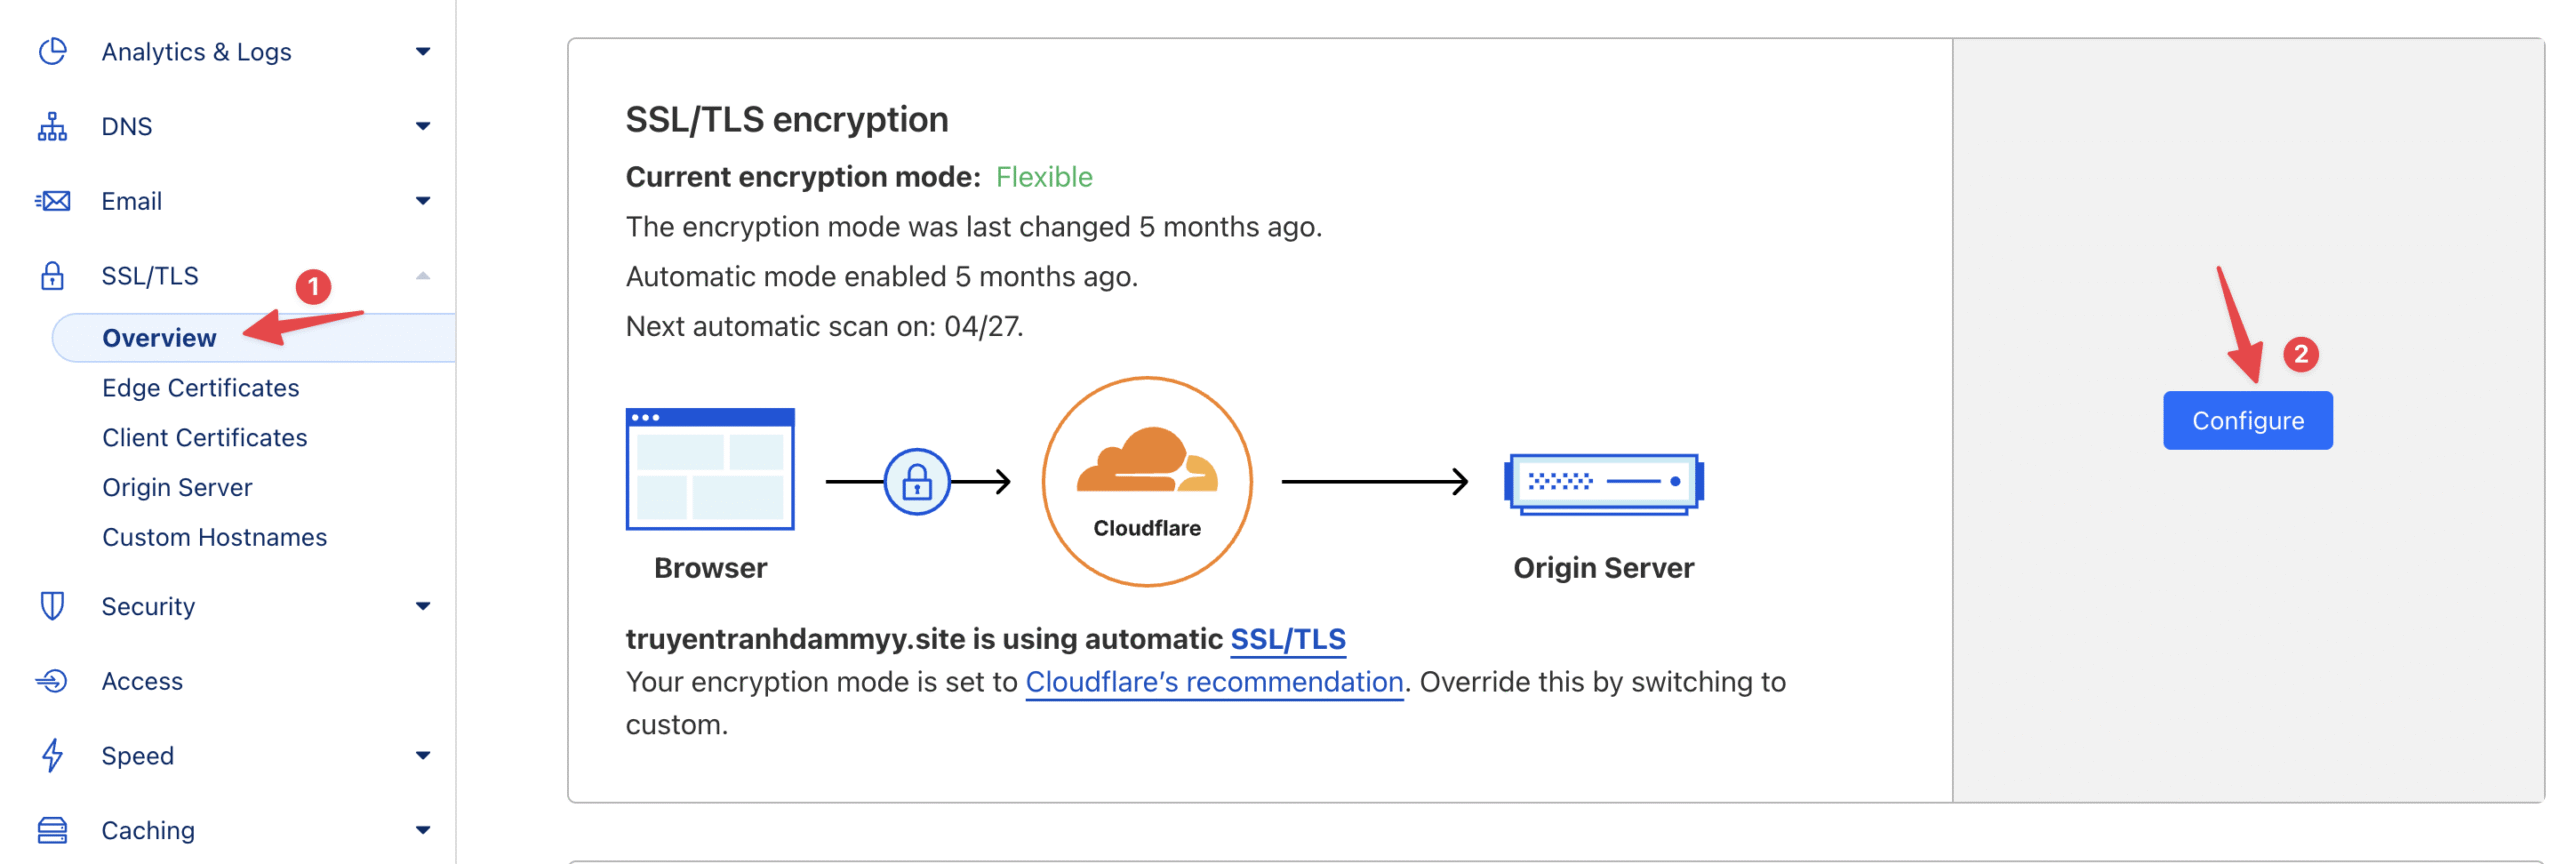
Task: Collapse the SSL/TLS section arrow
Action: click(423, 276)
